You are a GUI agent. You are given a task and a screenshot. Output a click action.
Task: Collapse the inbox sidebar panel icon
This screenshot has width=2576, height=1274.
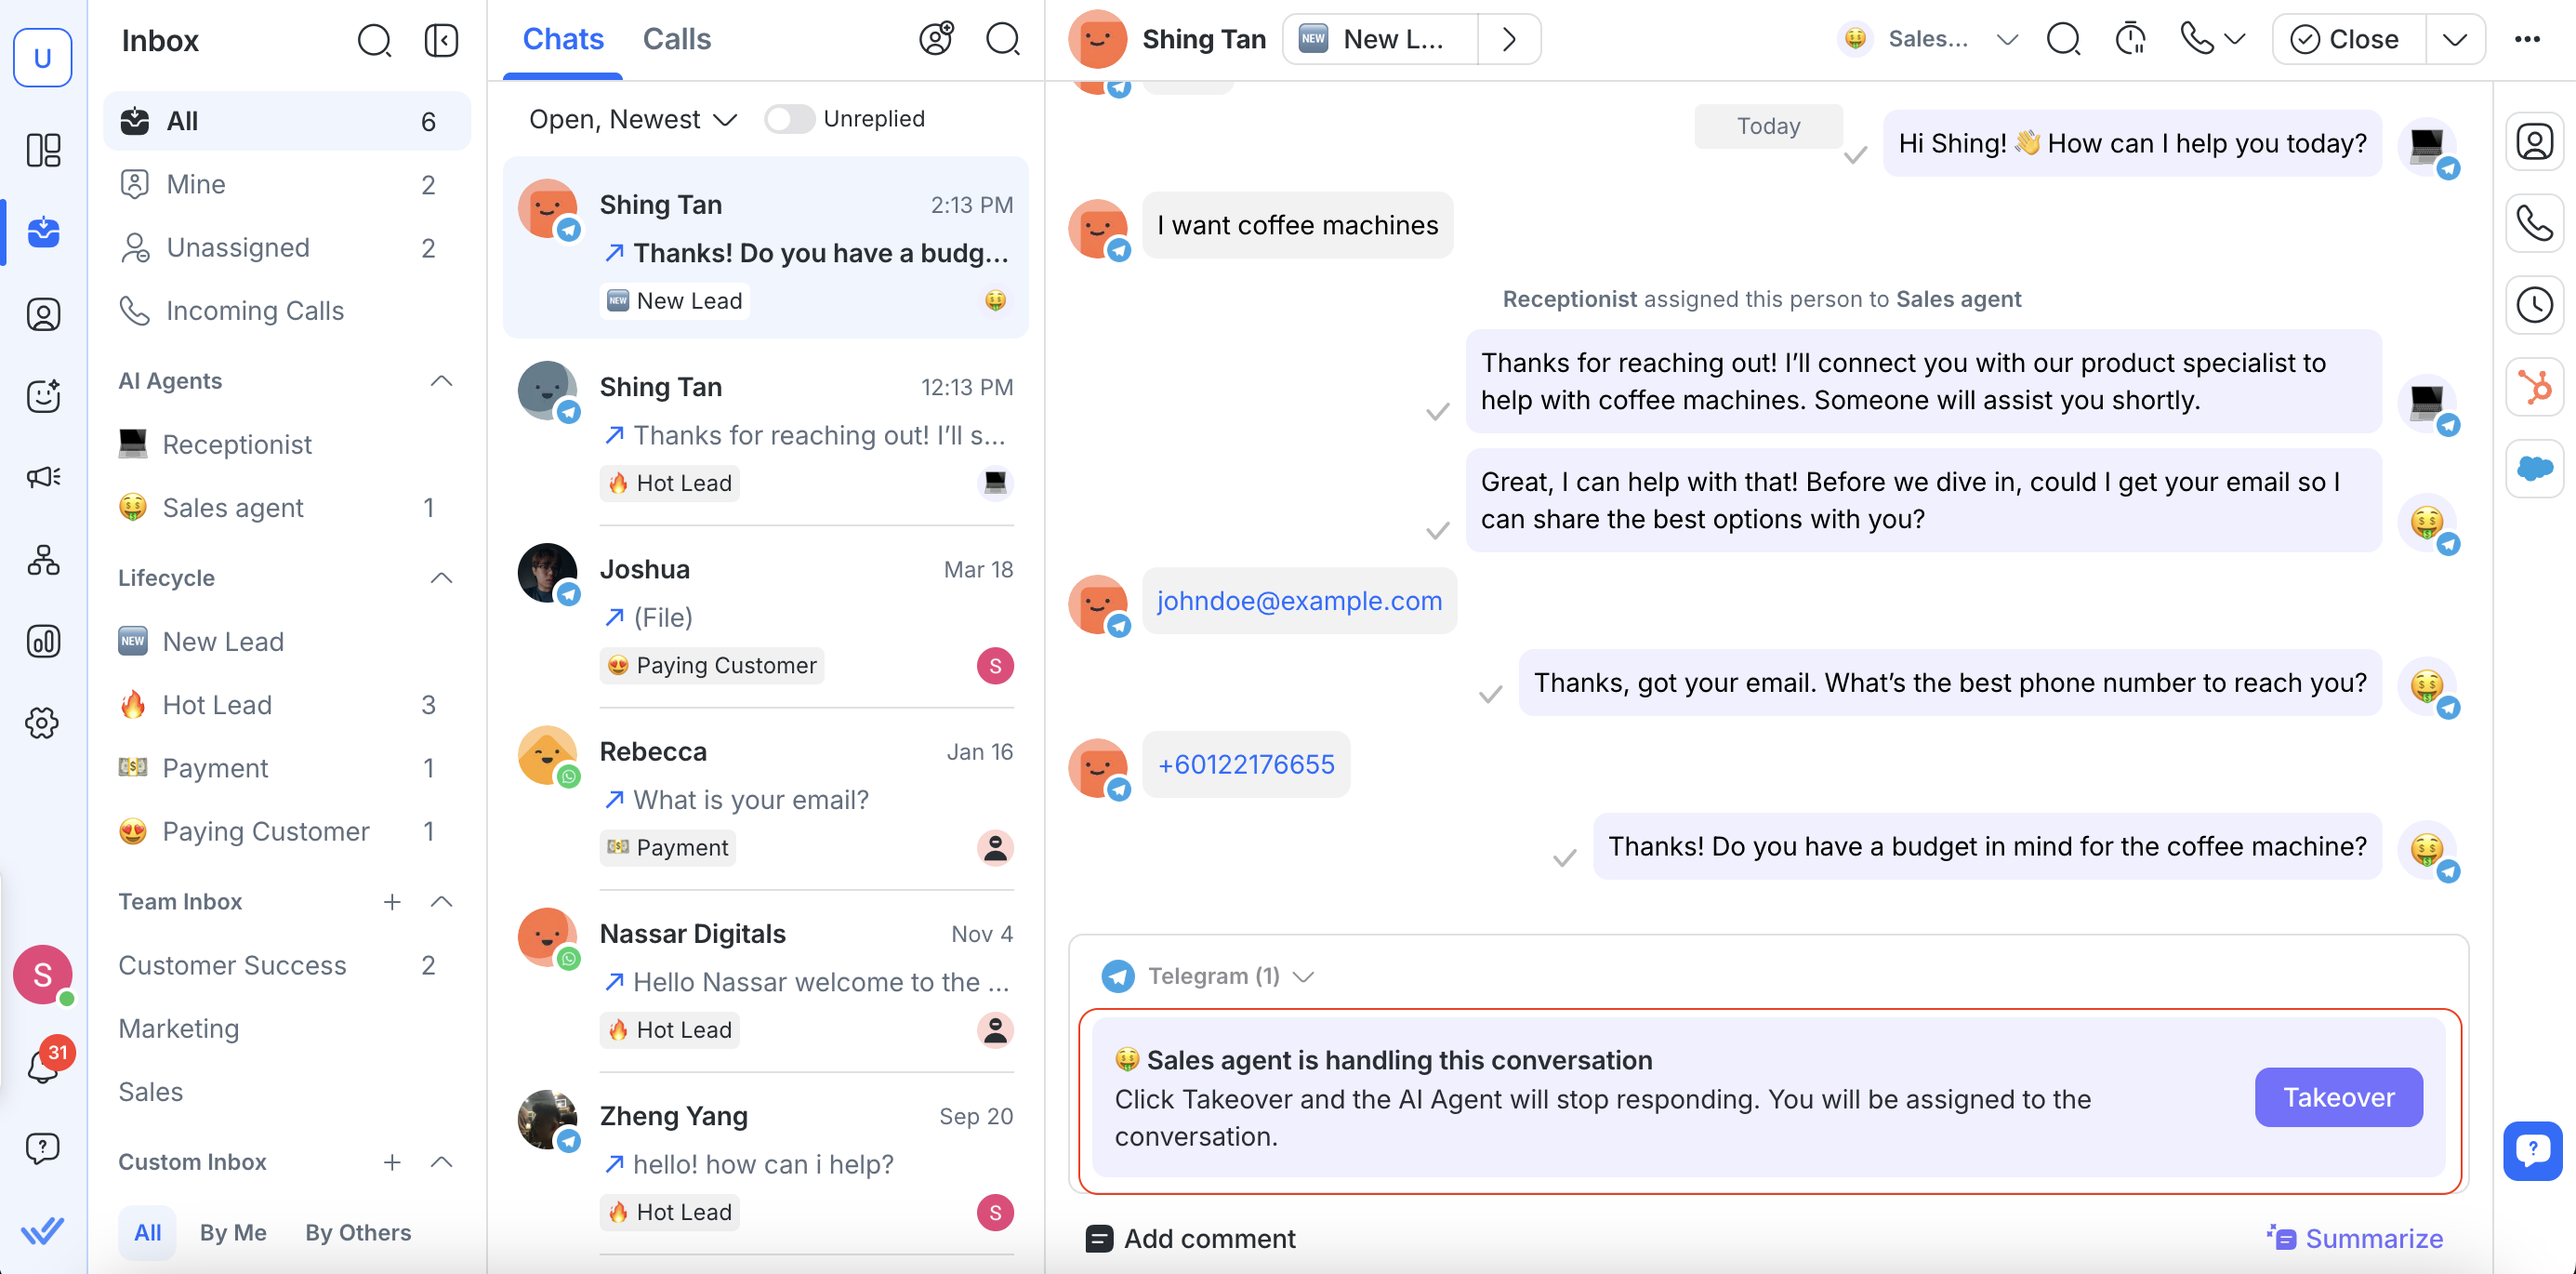coord(441,40)
